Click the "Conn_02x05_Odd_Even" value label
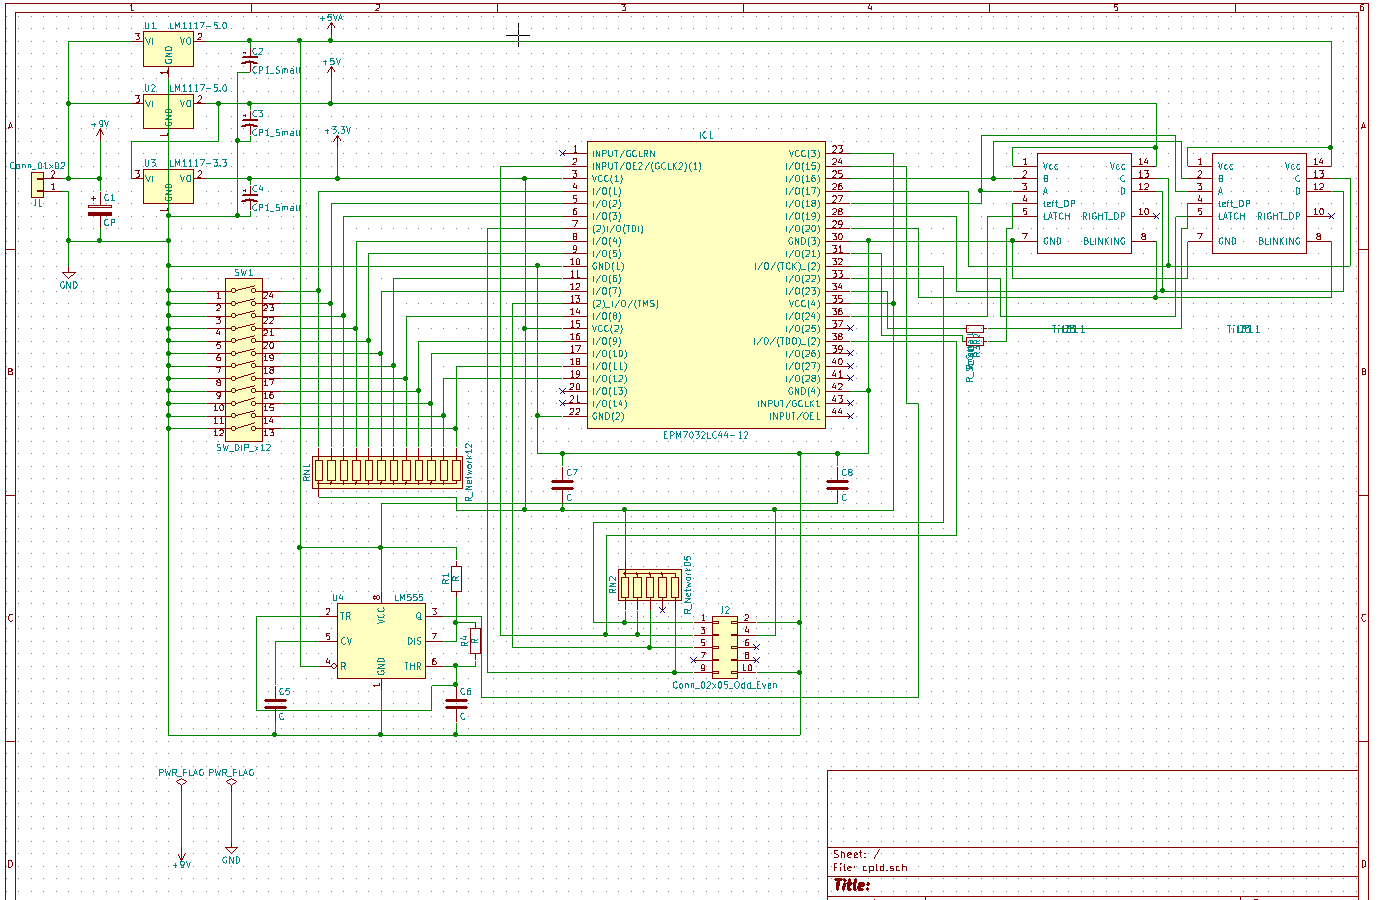1379x900 pixels. click(725, 685)
